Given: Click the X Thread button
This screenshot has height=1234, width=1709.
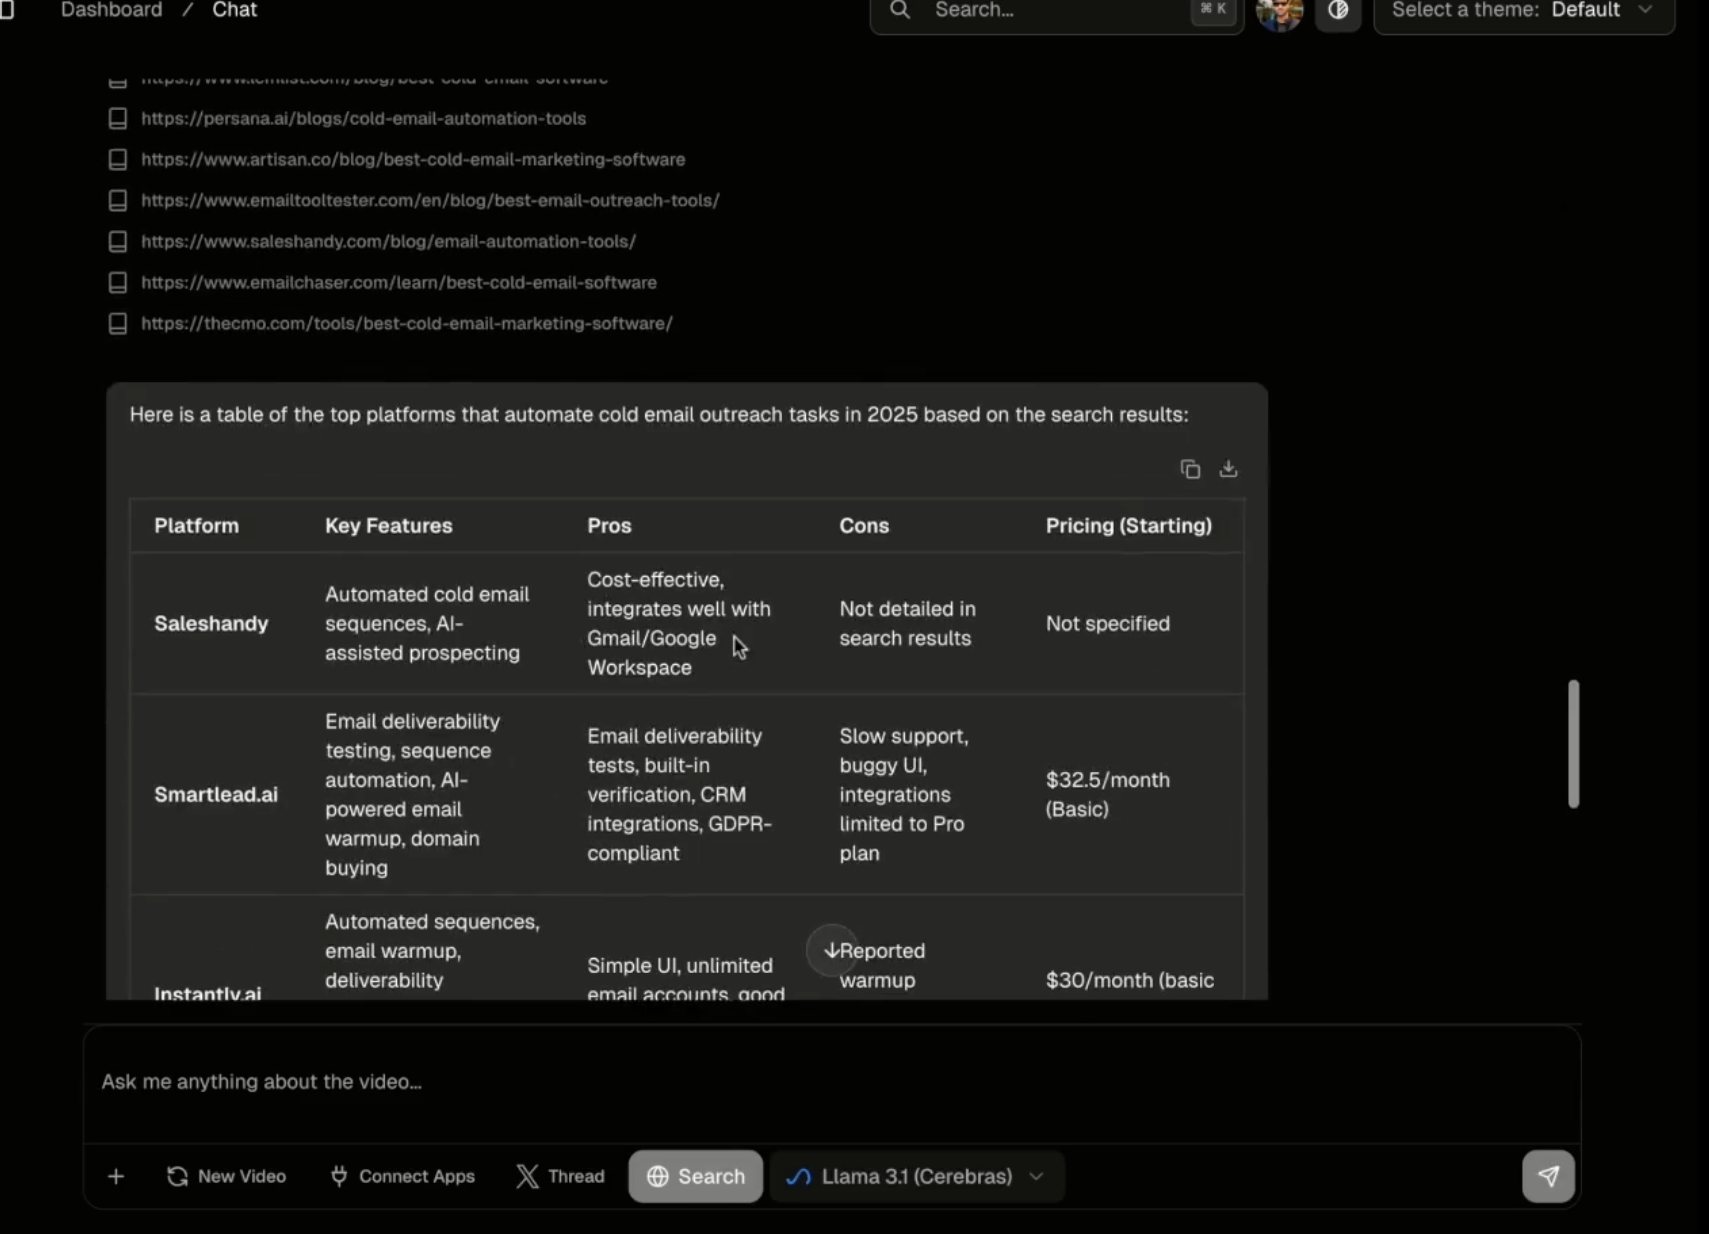Looking at the screenshot, I should coord(560,1177).
